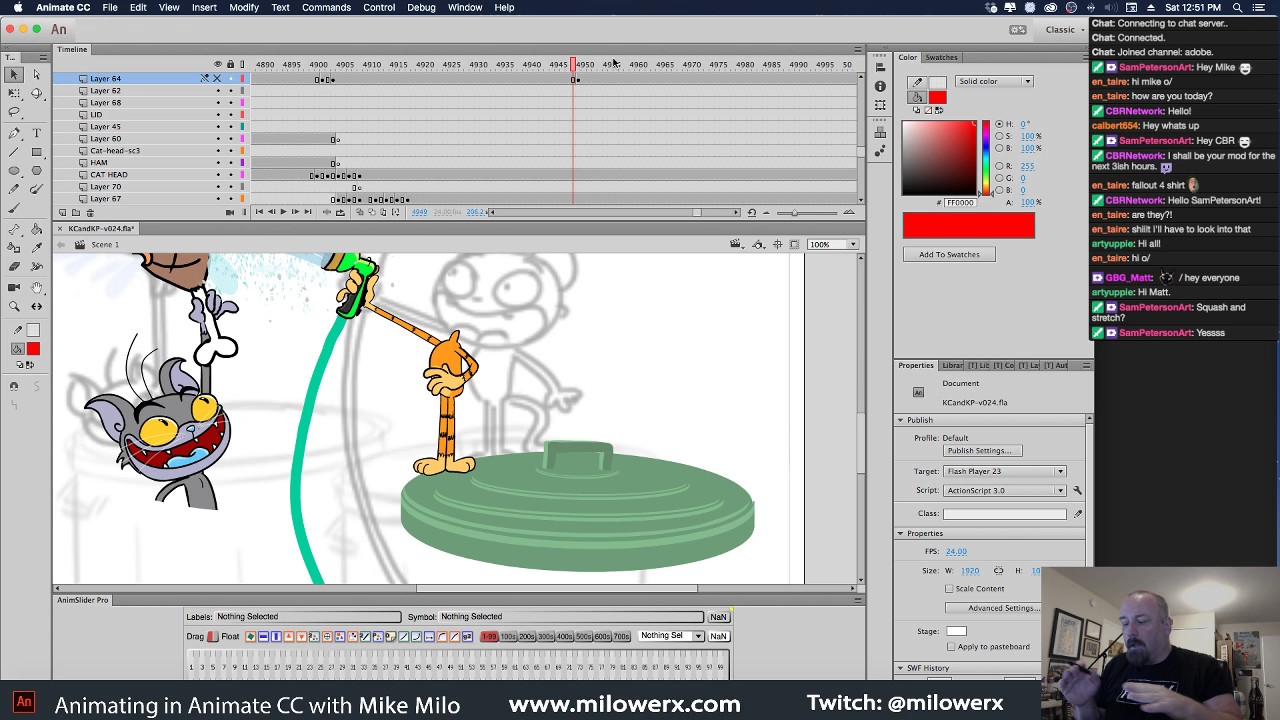
Task: Open the Solid color type dropdown
Action: 994,81
